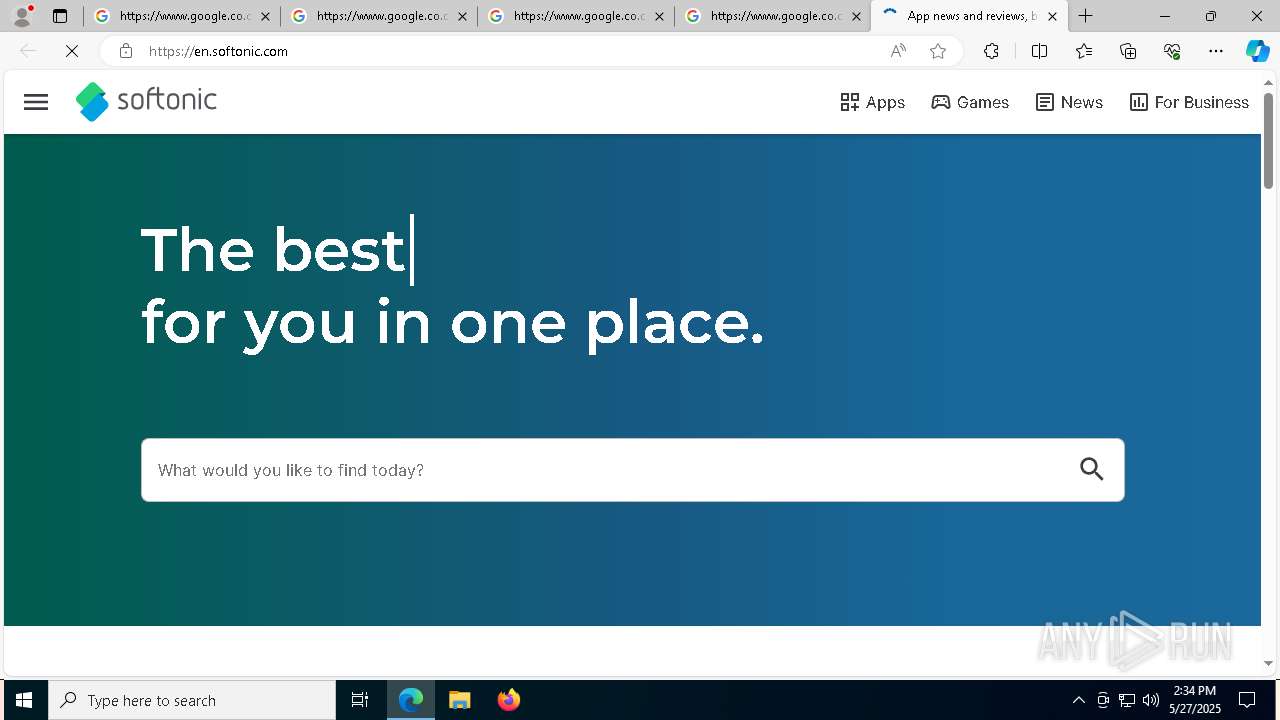This screenshot has width=1280, height=720.
Task: Open the volume control icon
Action: click(1151, 700)
